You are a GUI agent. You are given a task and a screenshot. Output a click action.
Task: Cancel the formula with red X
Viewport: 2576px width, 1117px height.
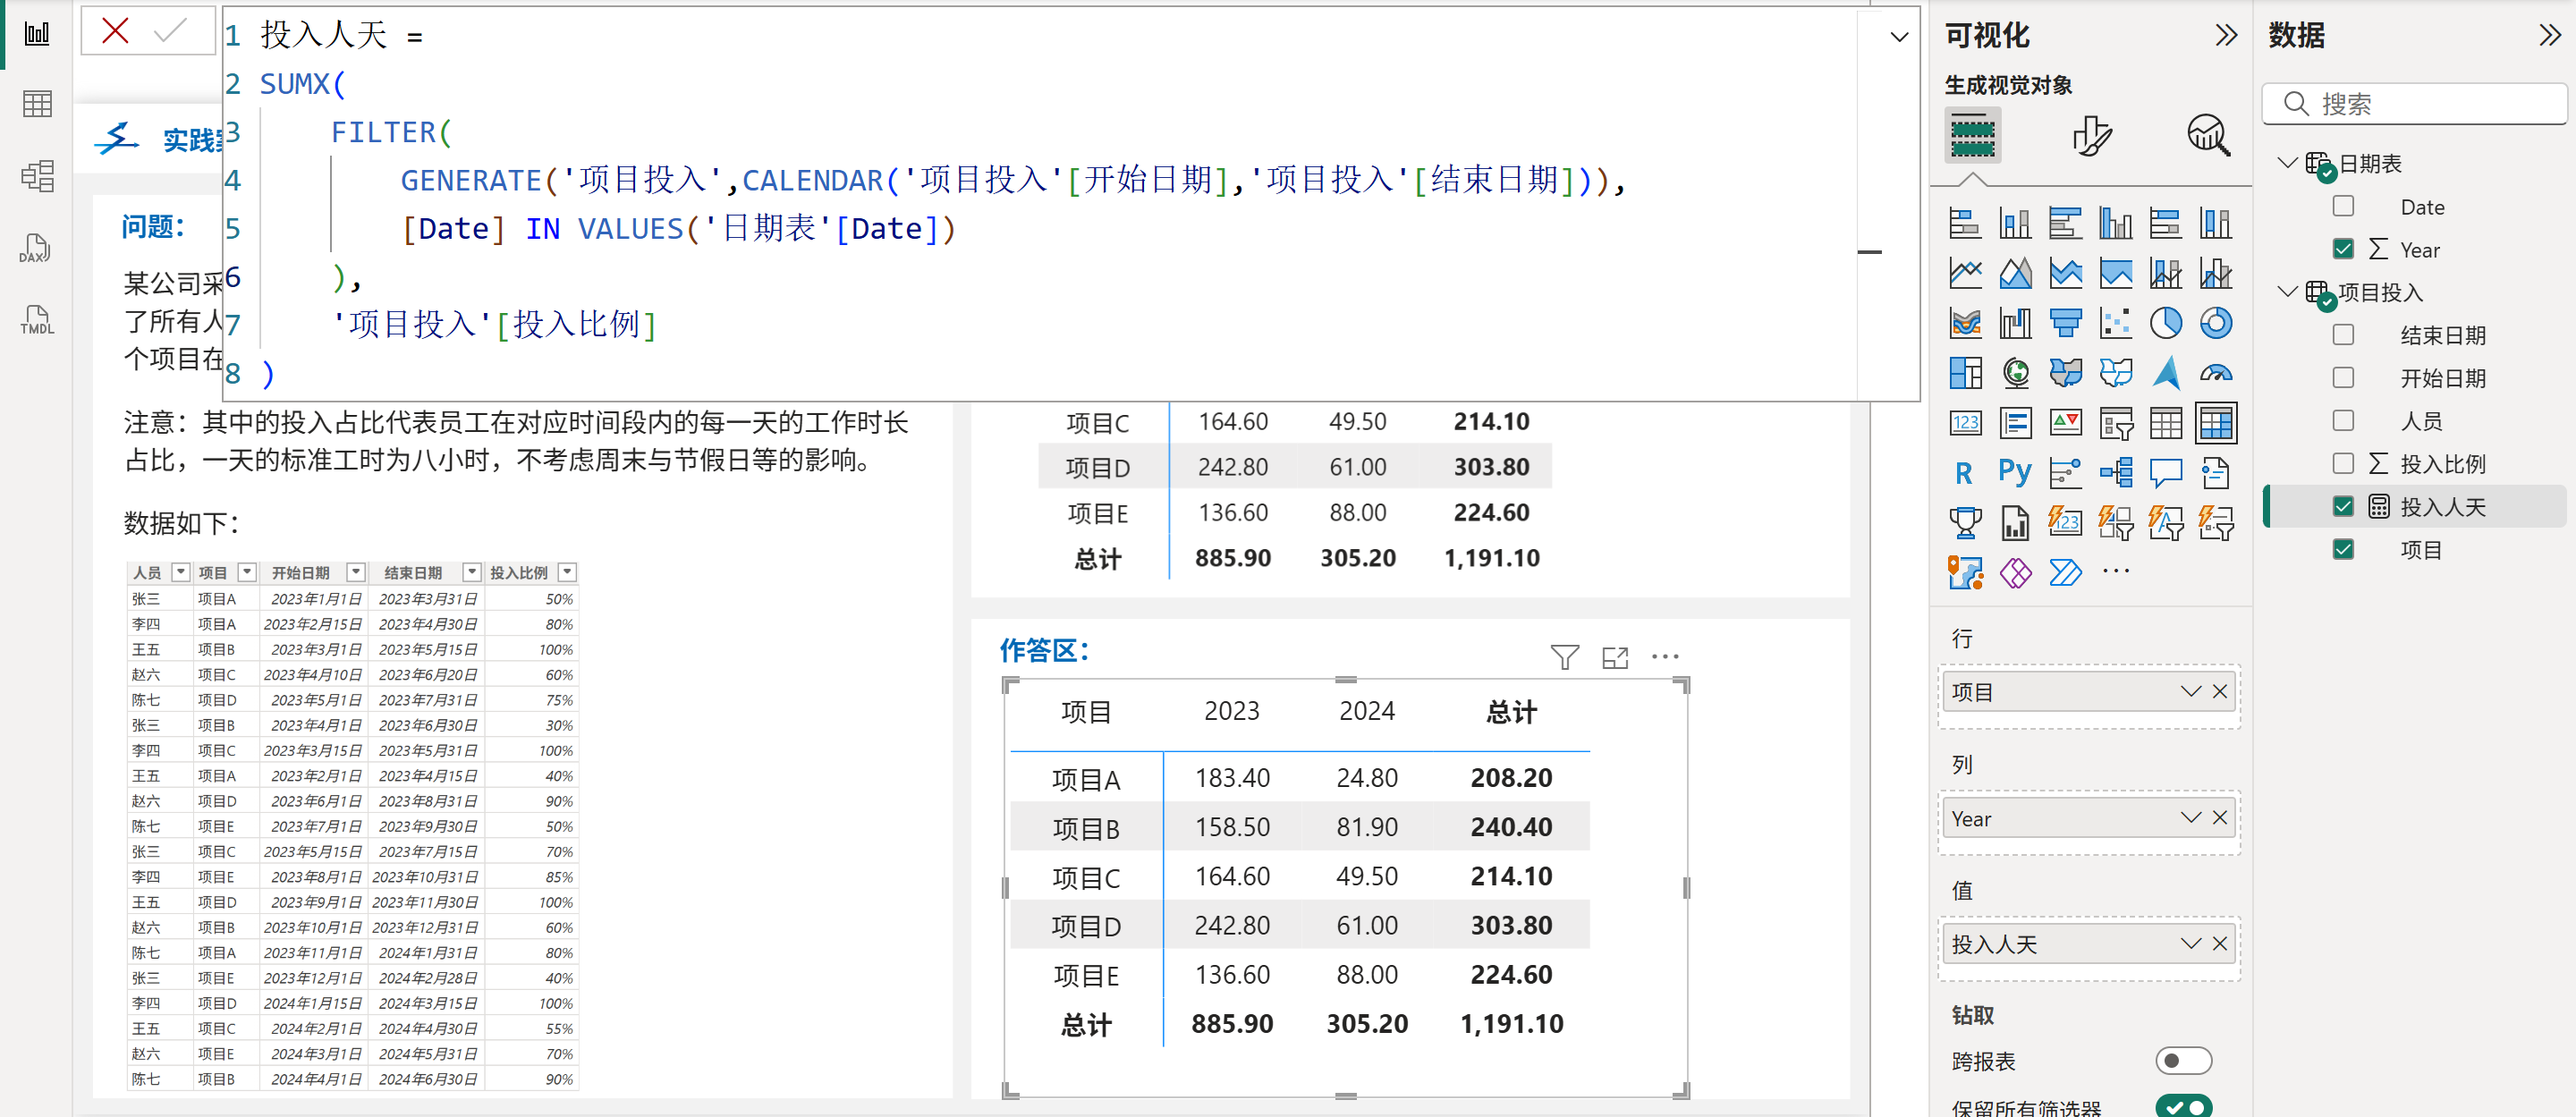(116, 32)
